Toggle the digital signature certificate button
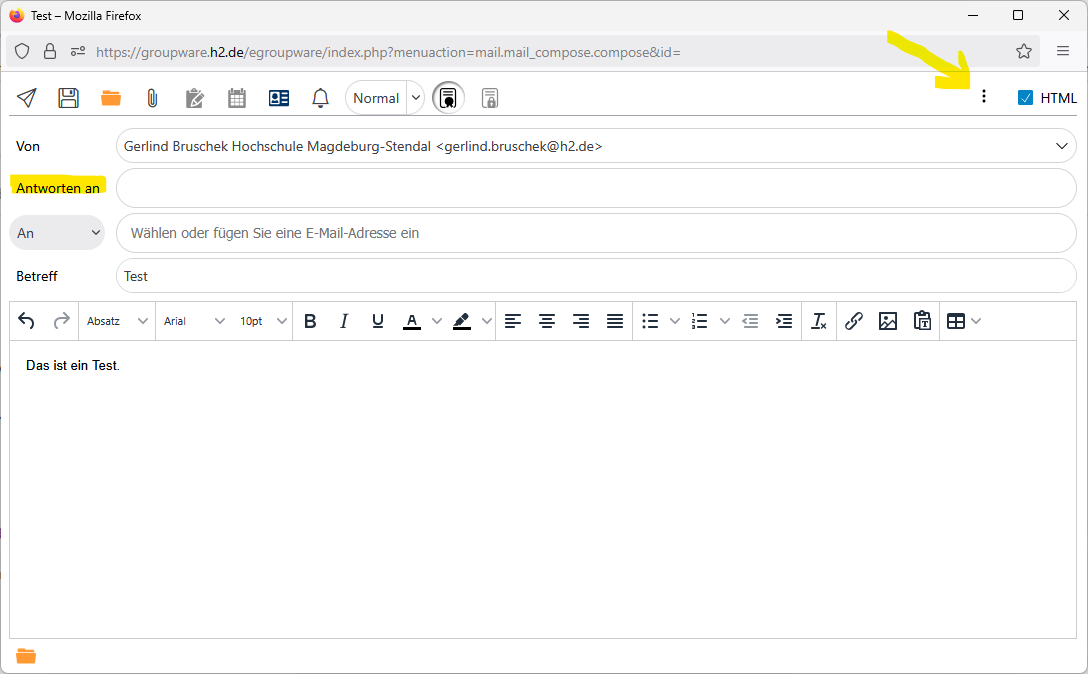This screenshot has height=674, width=1088. click(448, 98)
